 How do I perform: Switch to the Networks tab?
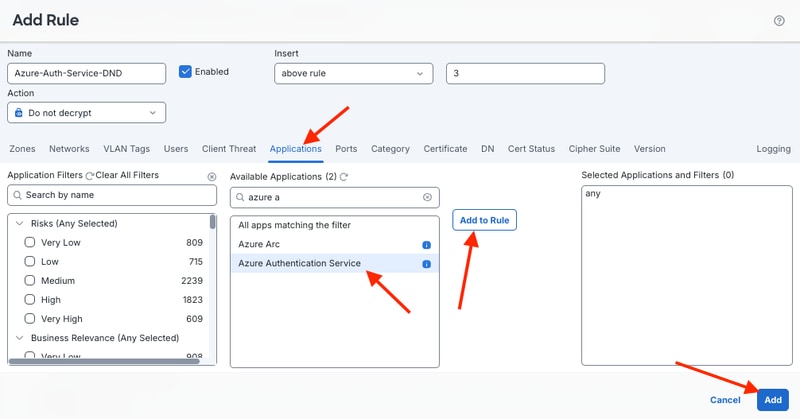[69, 149]
